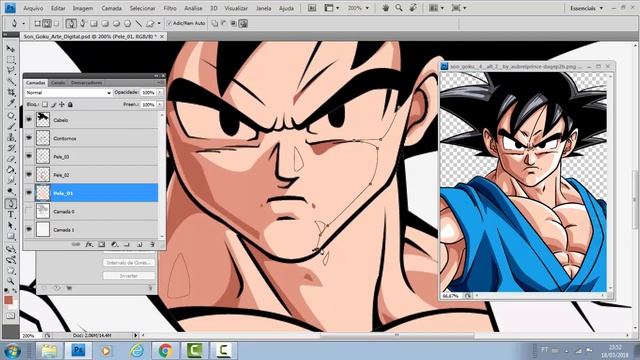
Task: Pick the Freeform Pen option in the options bar
Action: 82,24
